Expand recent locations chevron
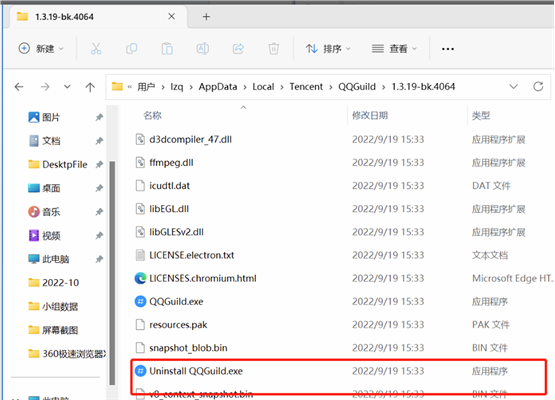The image size is (555, 400). (x=67, y=87)
